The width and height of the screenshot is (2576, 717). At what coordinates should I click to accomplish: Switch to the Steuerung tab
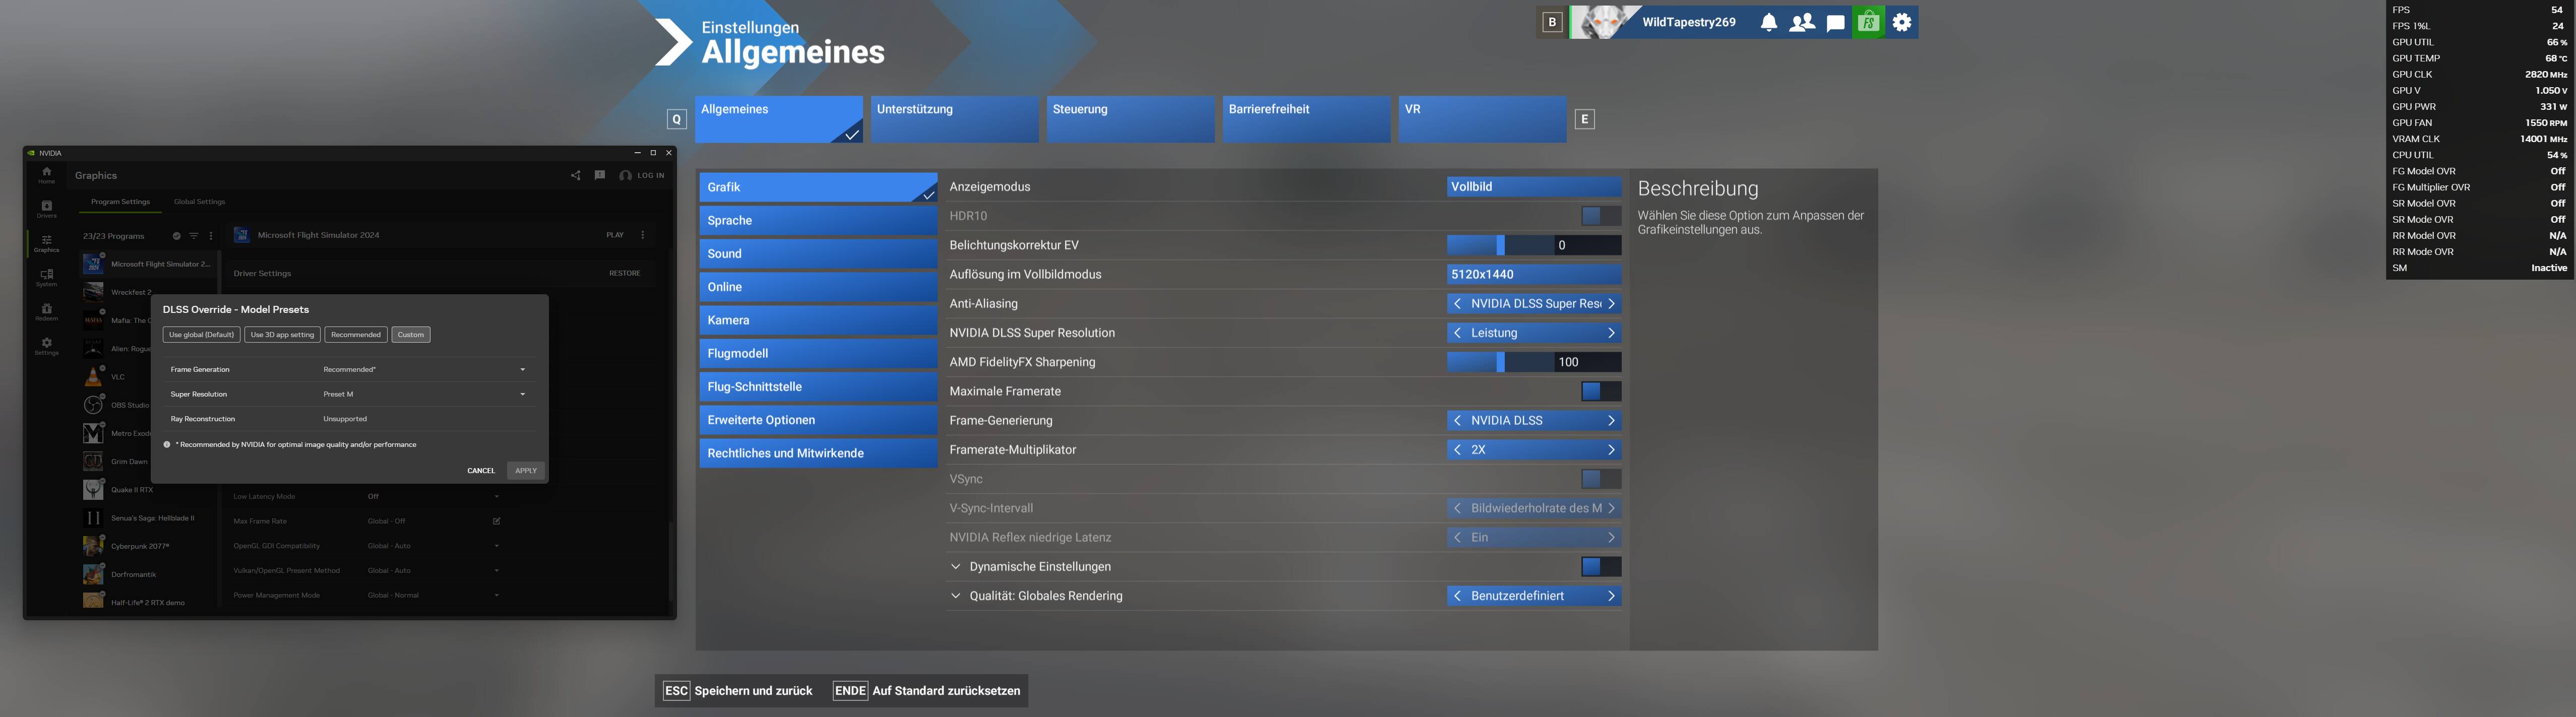point(1129,118)
